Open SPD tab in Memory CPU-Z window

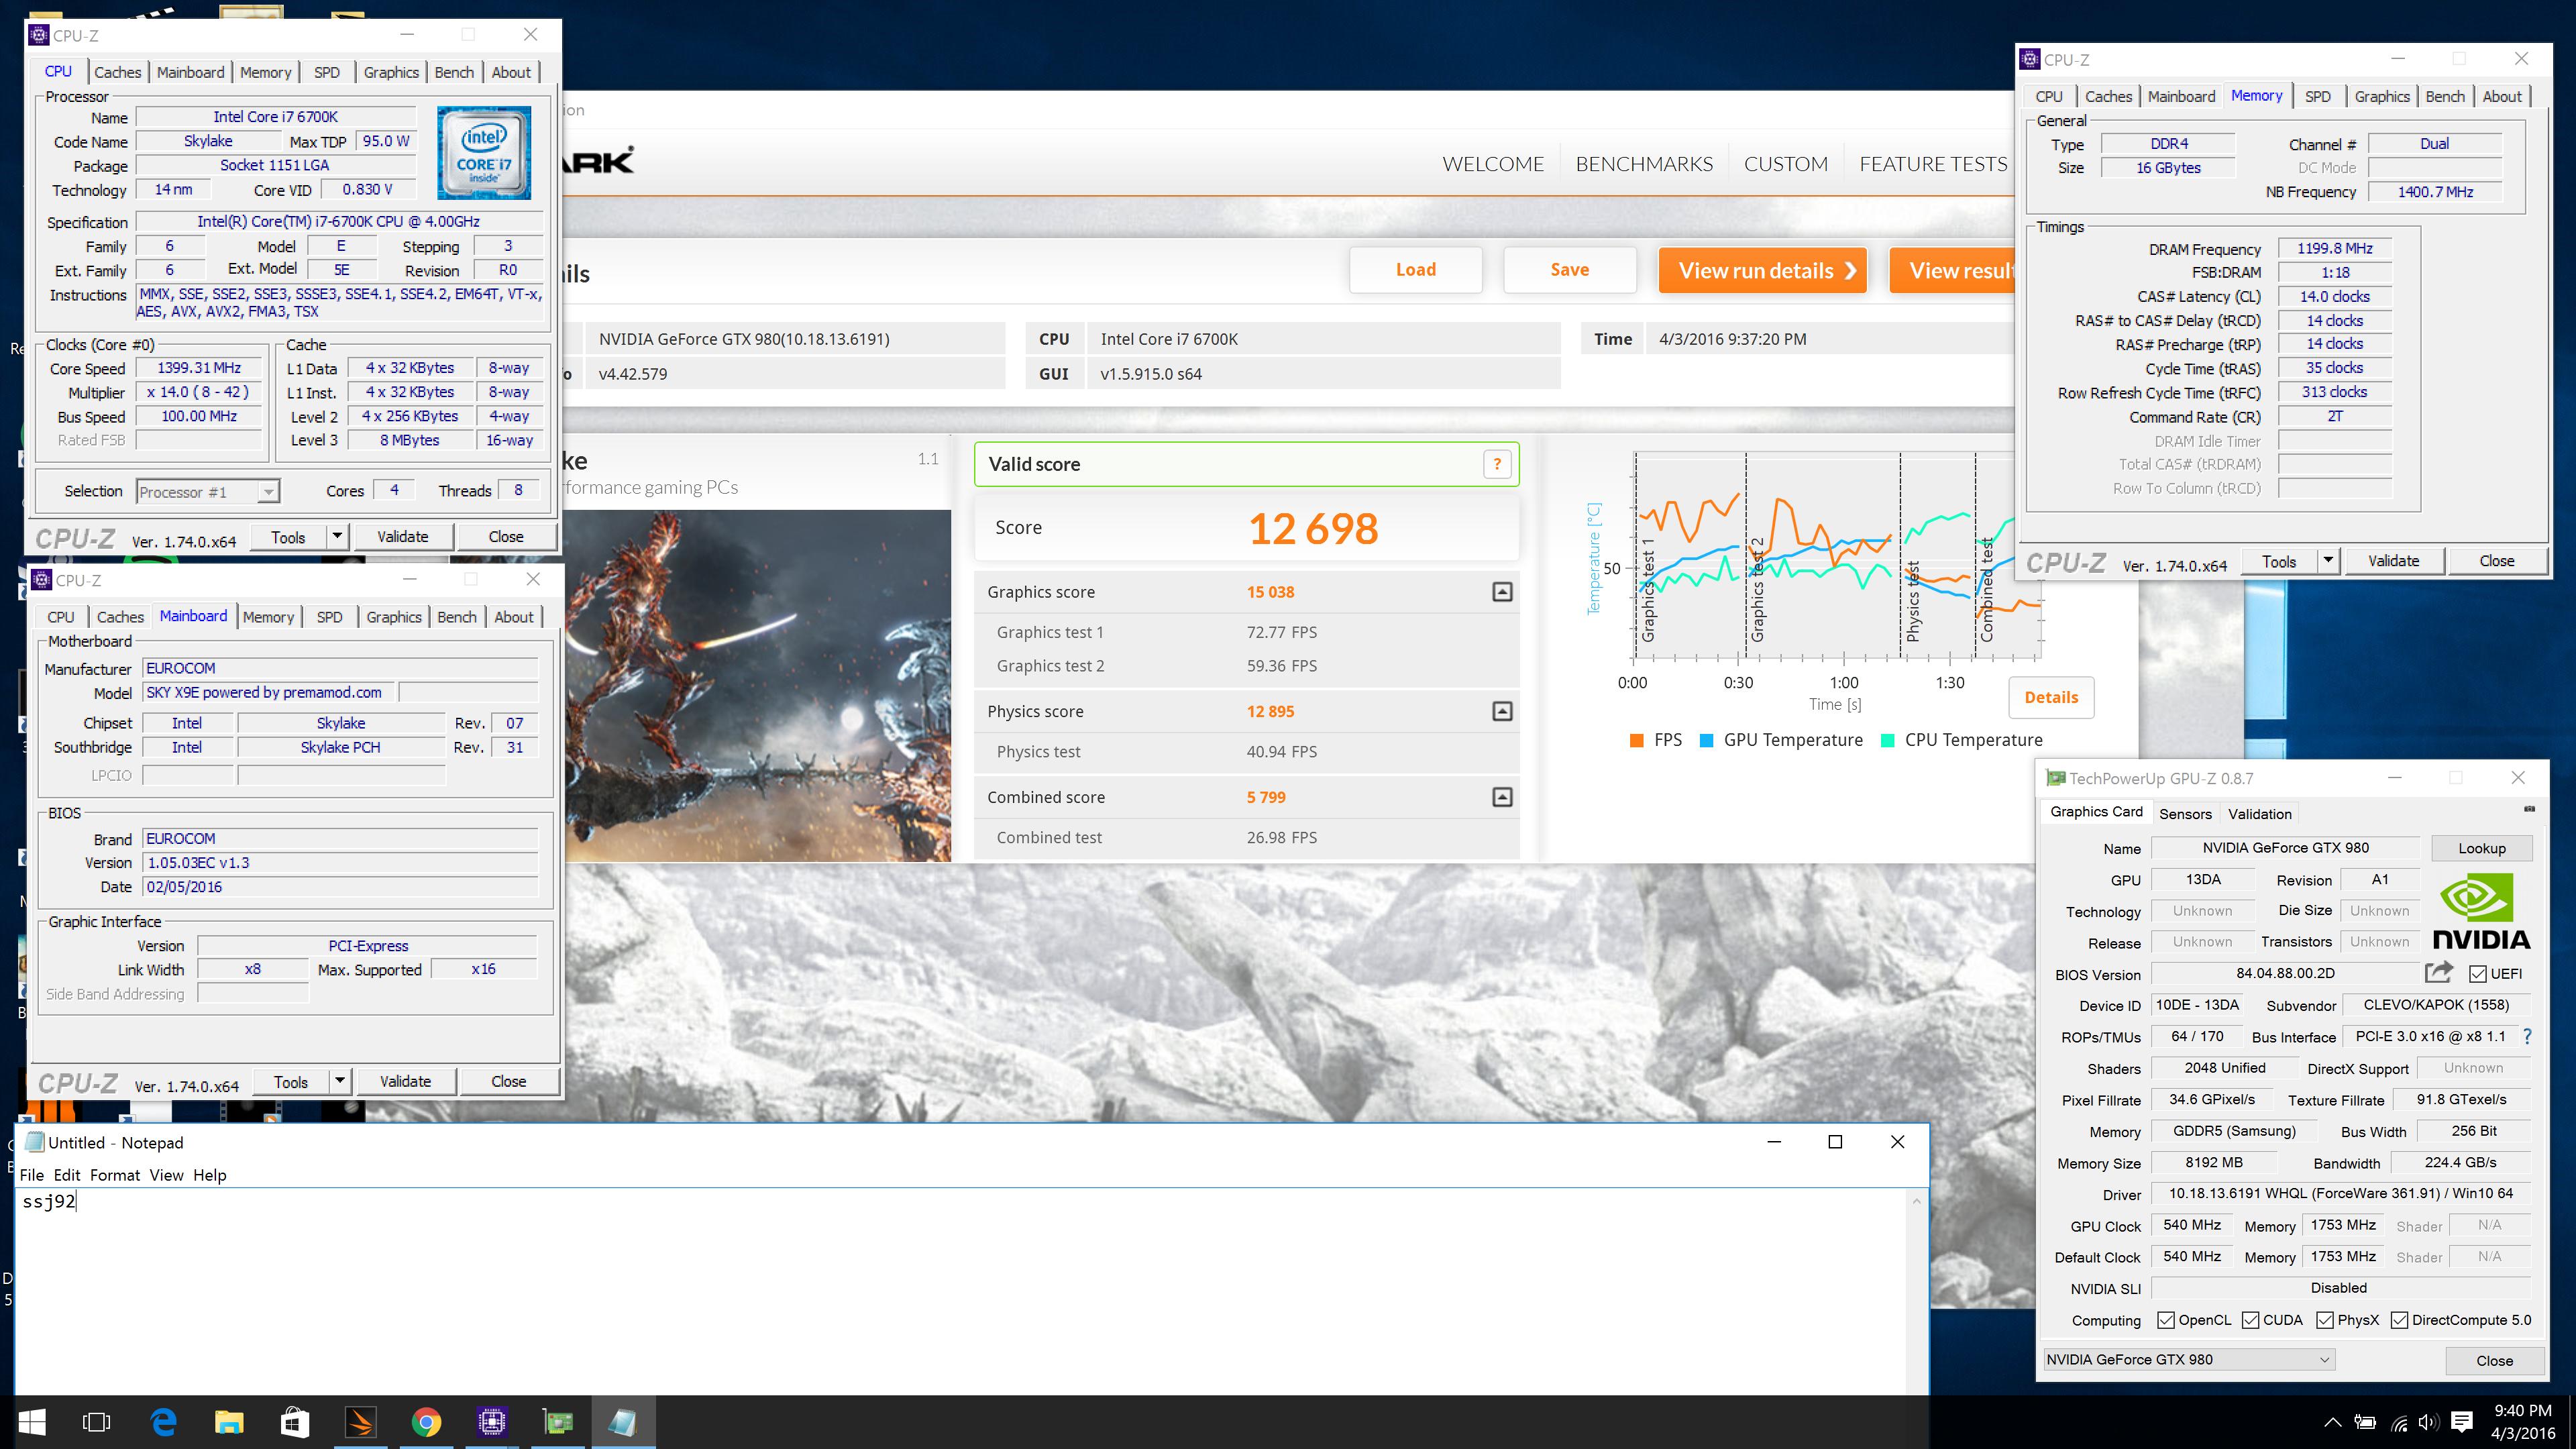2317,96
